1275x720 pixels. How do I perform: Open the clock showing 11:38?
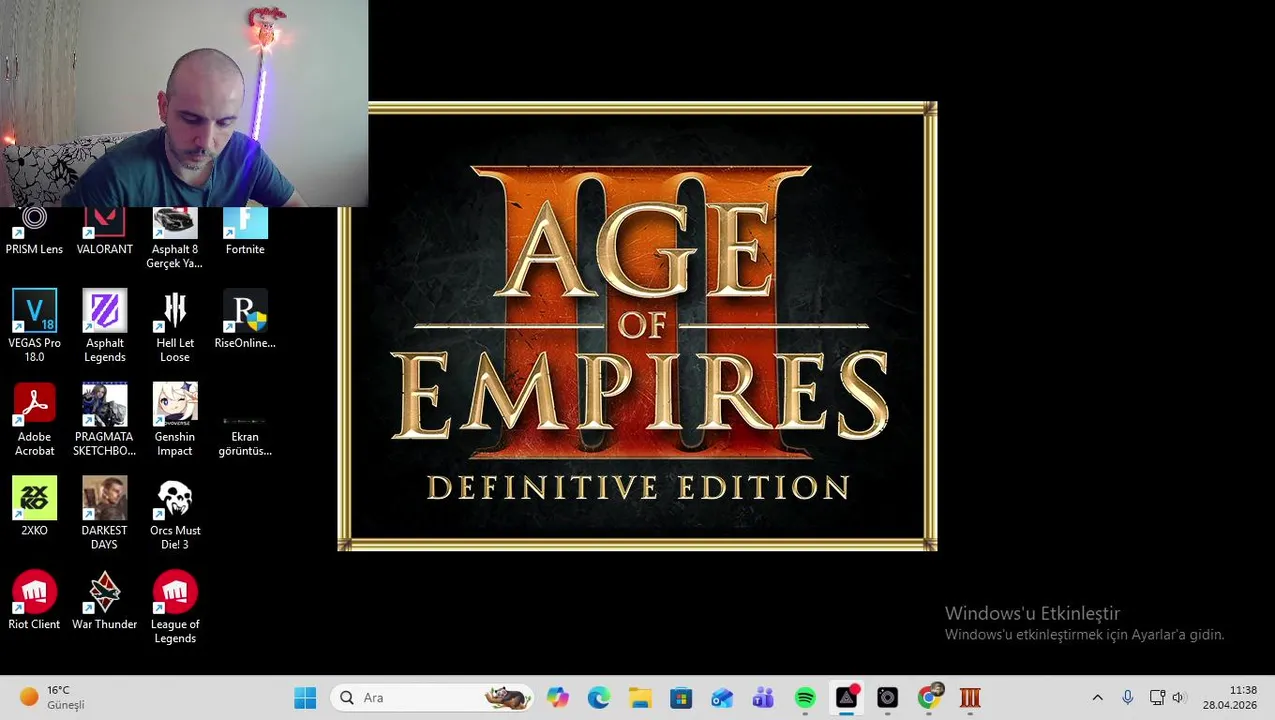pos(1230,698)
